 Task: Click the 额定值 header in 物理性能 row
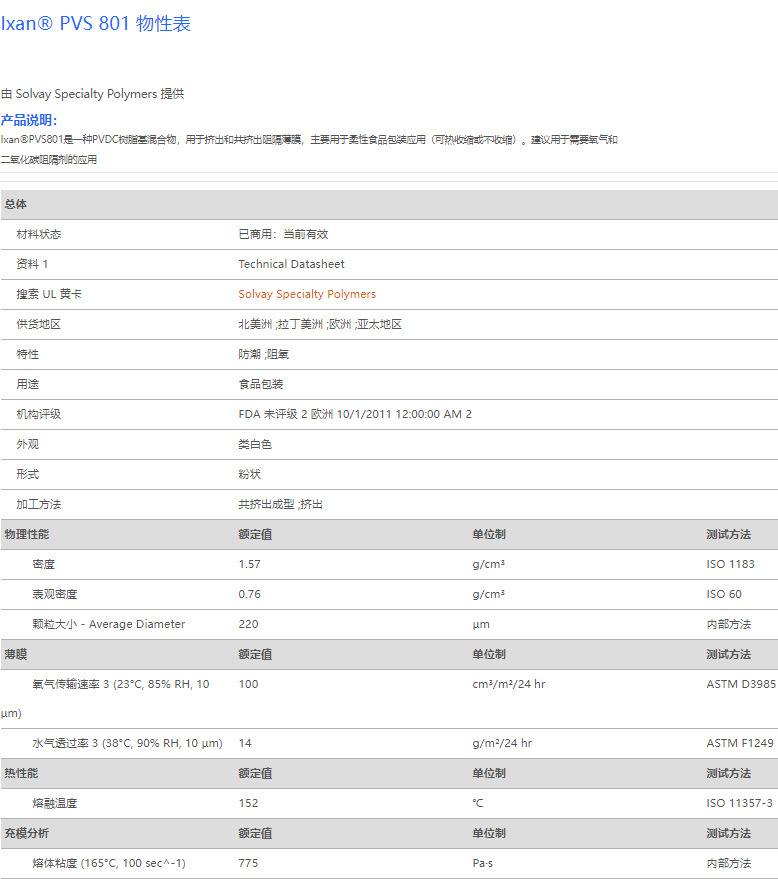click(255, 534)
